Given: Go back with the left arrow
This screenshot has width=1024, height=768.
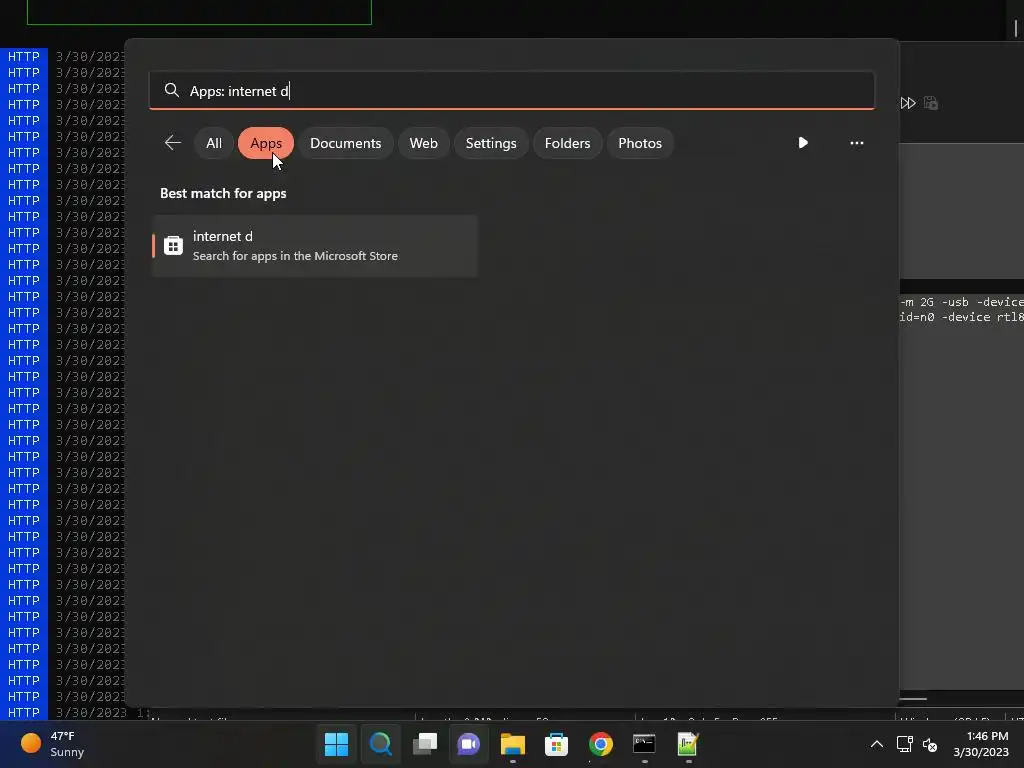Looking at the screenshot, I should pyautogui.click(x=172, y=142).
